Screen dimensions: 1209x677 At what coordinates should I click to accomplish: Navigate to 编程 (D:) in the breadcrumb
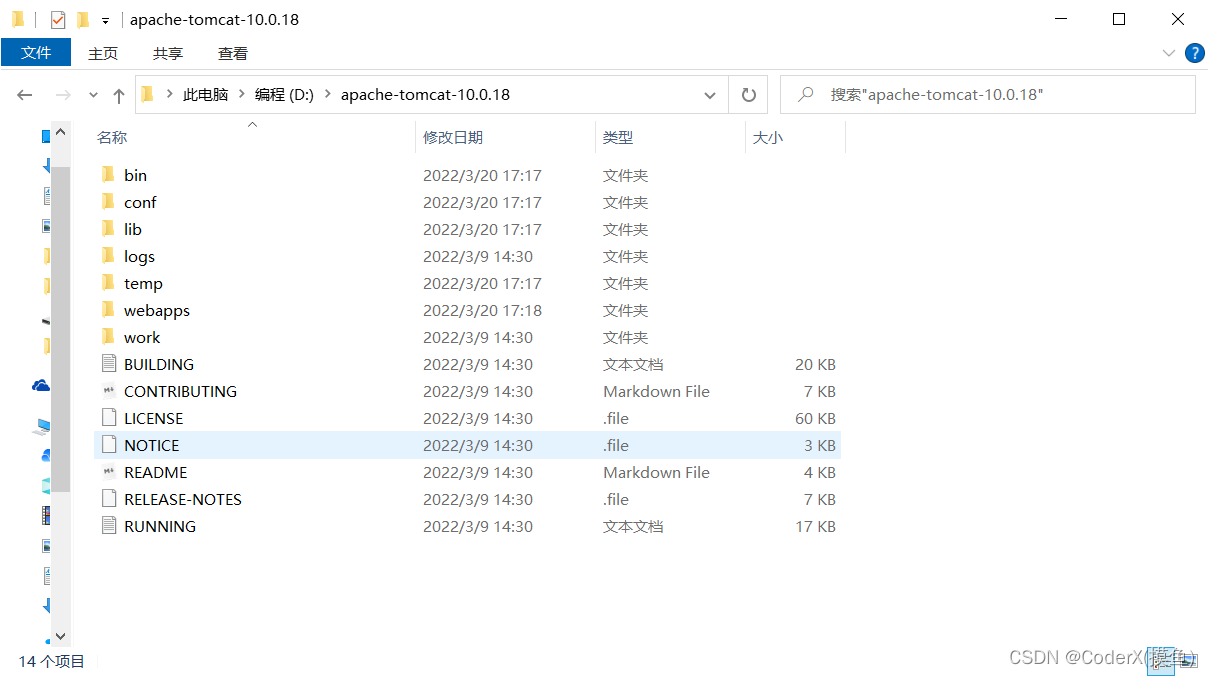pos(284,94)
